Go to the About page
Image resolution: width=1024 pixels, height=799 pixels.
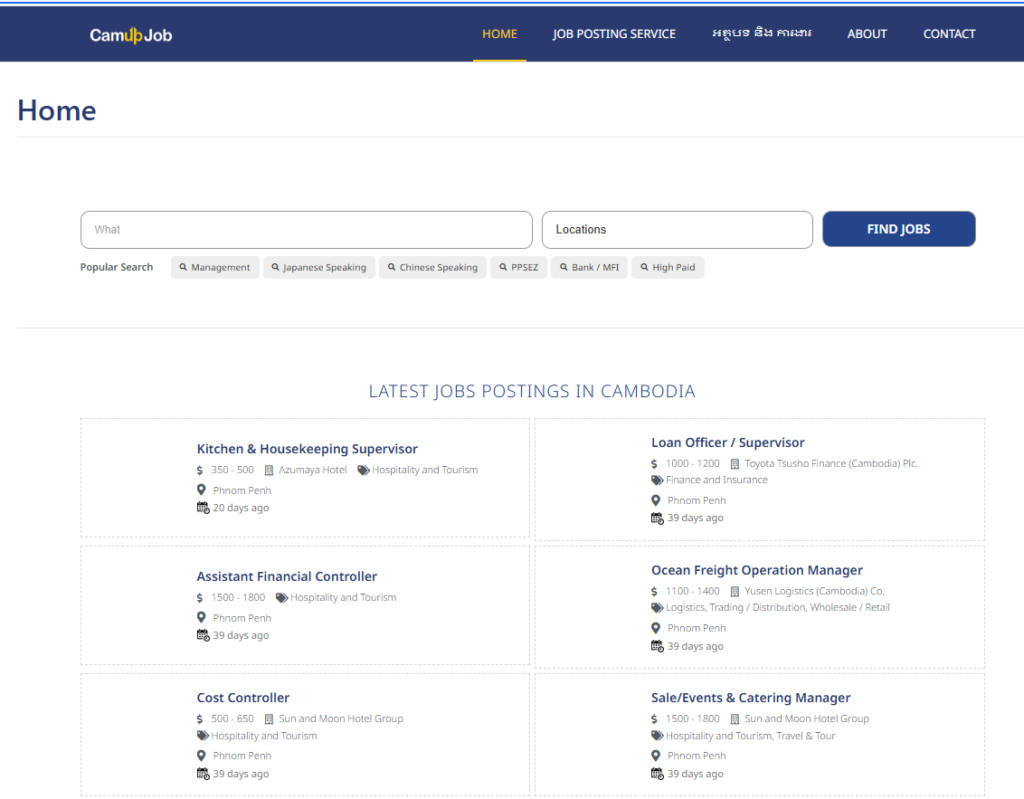coord(867,34)
